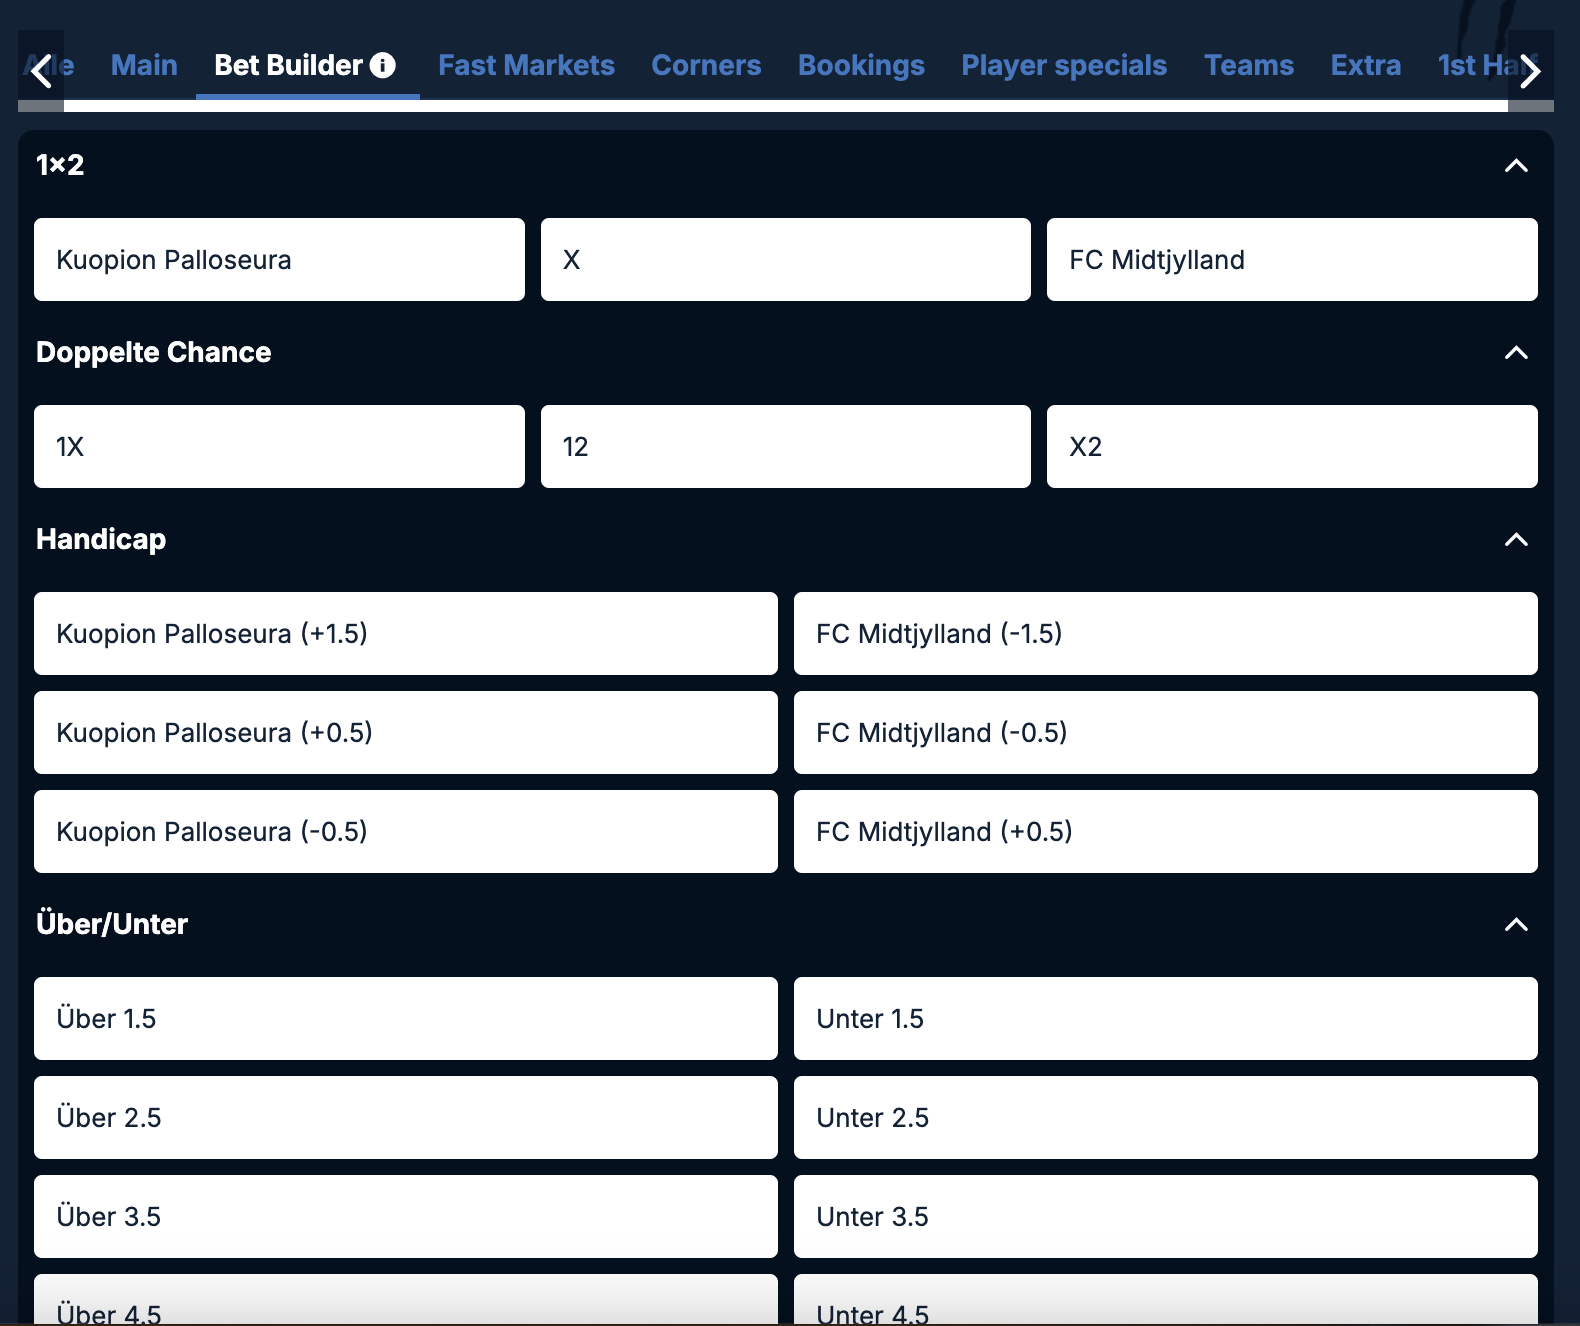Collapse the Handicap section
Screen dimensions: 1580x1326
[1516, 539]
